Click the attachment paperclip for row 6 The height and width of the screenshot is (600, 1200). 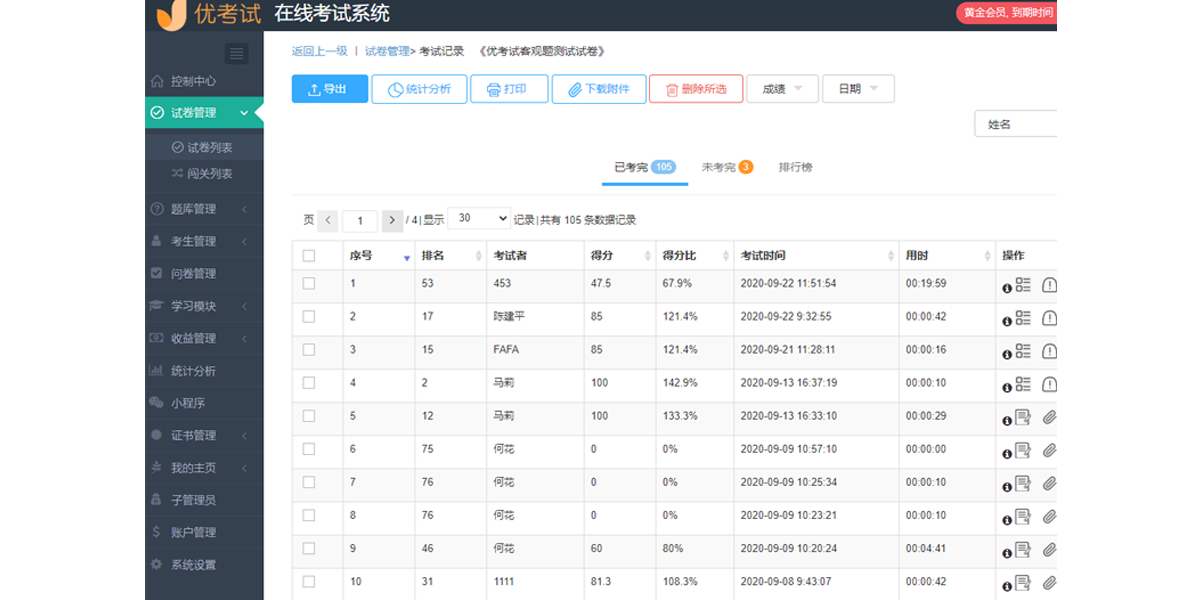(1049, 450)
